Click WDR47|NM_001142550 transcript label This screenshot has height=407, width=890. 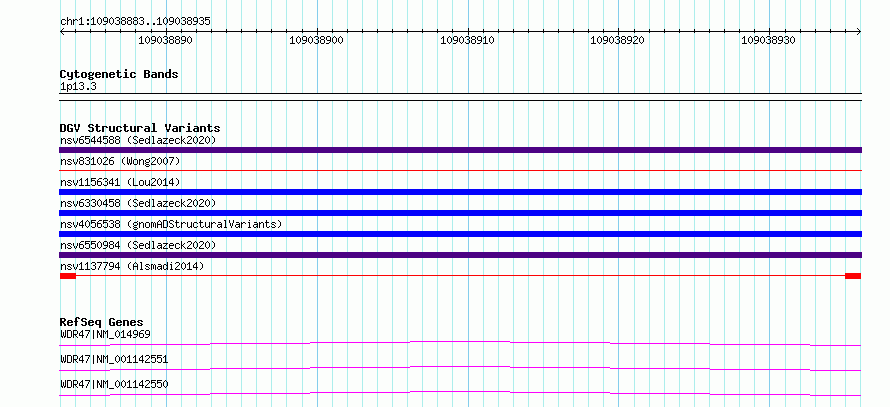point(114,384)
